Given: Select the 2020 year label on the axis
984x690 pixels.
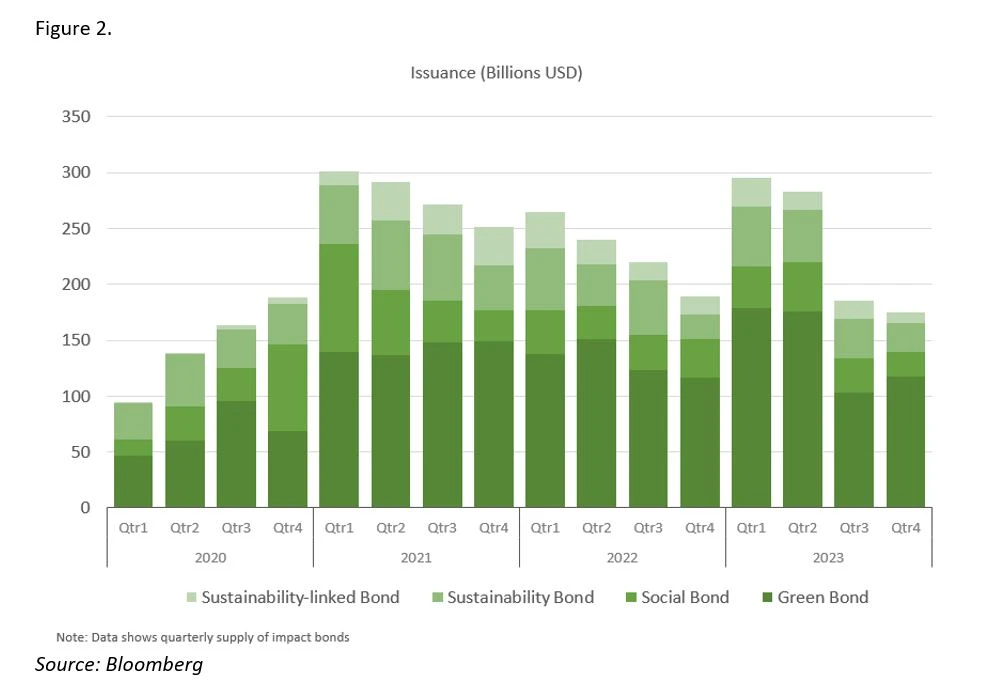Looking at the screenshot, I should [x=210, y=558].
